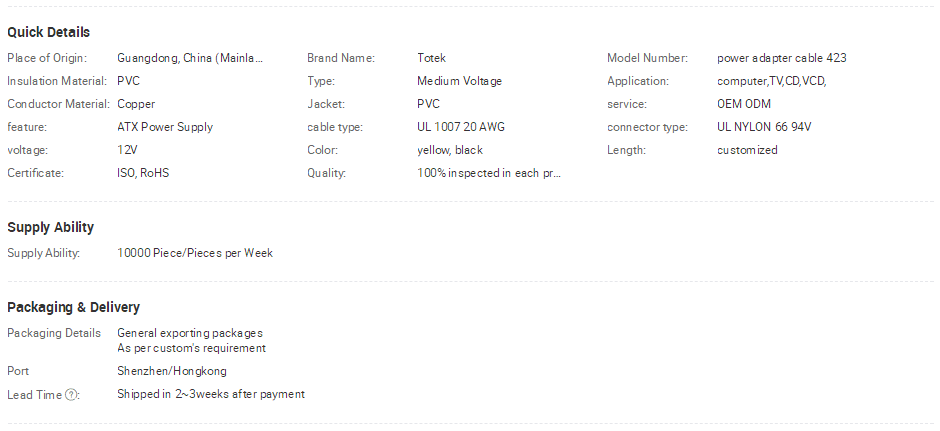The image size is (940, 431).
Task: Click the truncated Guangdong, China origin value
Action: pos(190,58)
